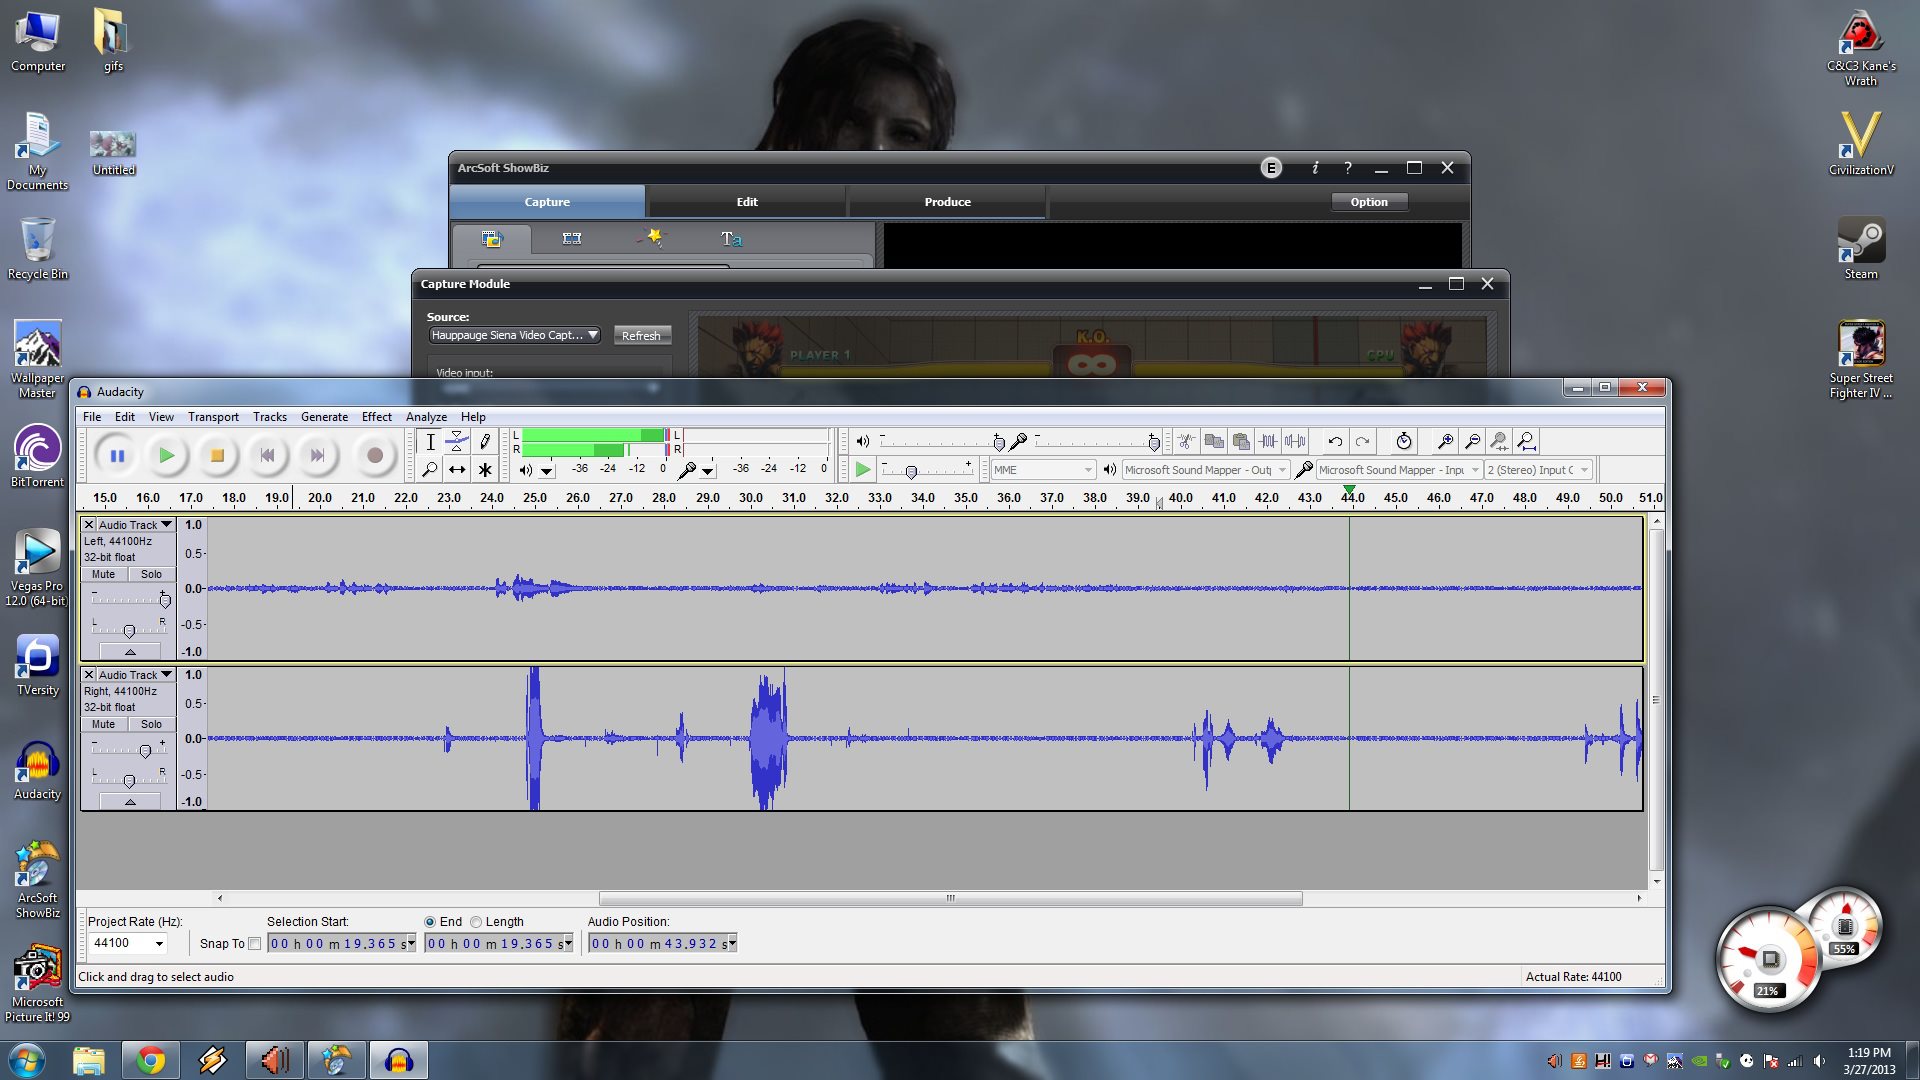This screenshot has height=1080, width=1920.
Task: Click the Zoom In magnifier icon
Action: pos(1445,441)
